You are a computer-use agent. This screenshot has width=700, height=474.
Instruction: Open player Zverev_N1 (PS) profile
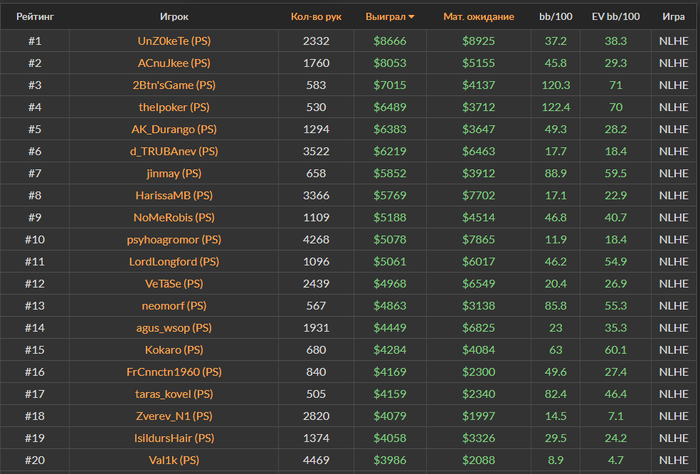tap(174, 416)
